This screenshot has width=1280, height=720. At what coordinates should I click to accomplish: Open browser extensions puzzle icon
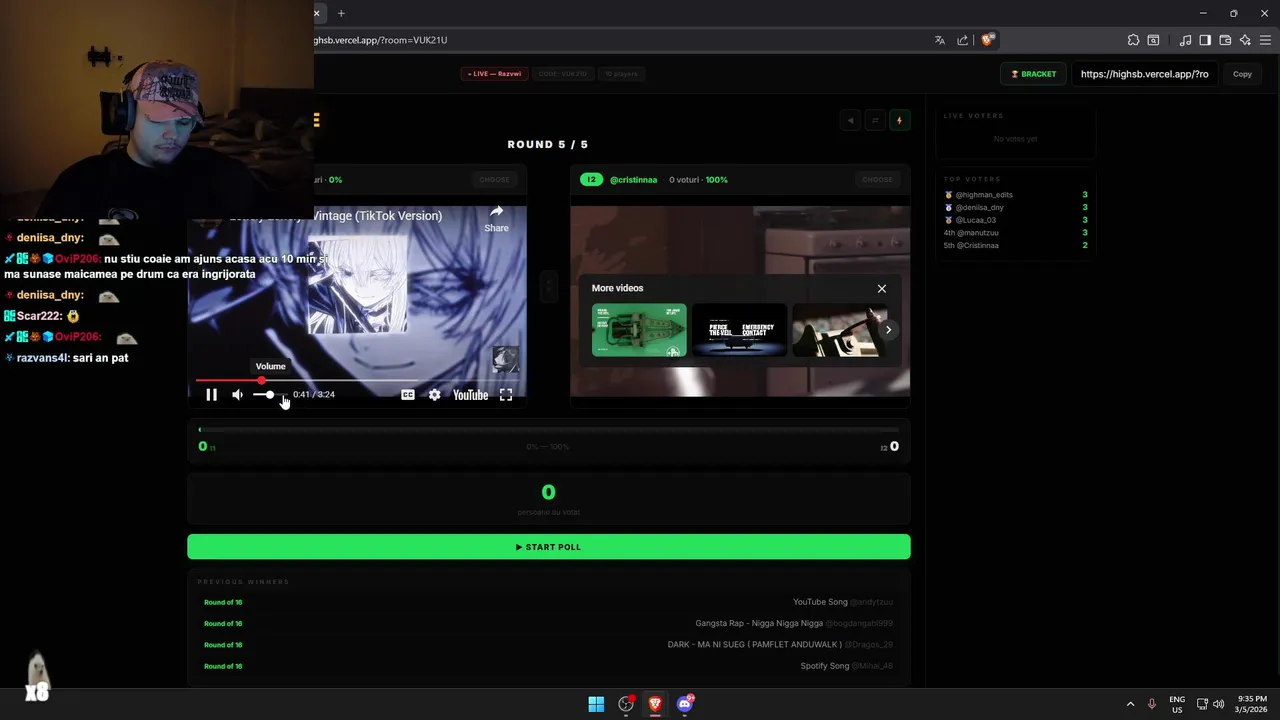tap(1133, 40)
